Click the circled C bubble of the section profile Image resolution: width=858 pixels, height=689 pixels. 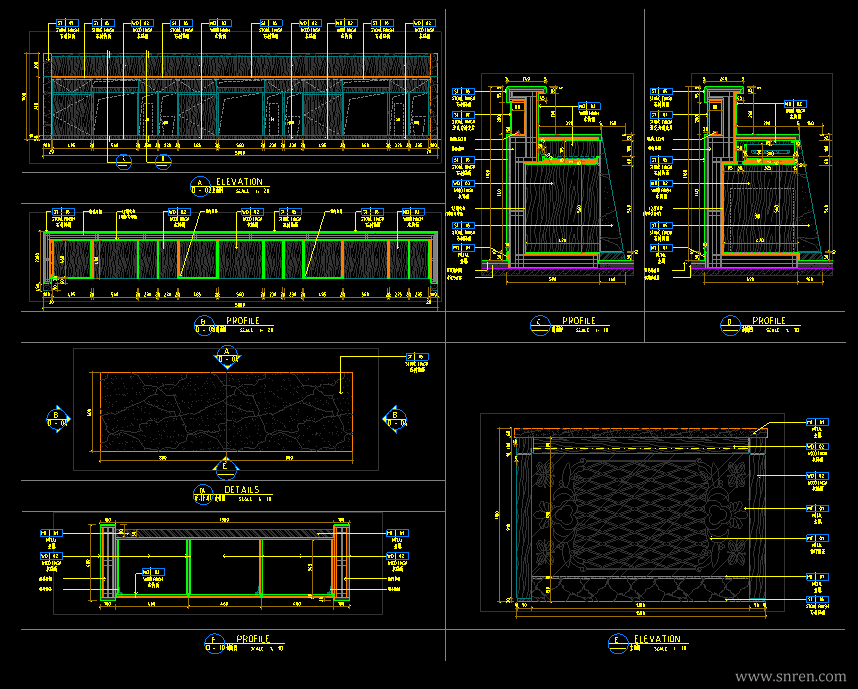[x=540, y=326]
